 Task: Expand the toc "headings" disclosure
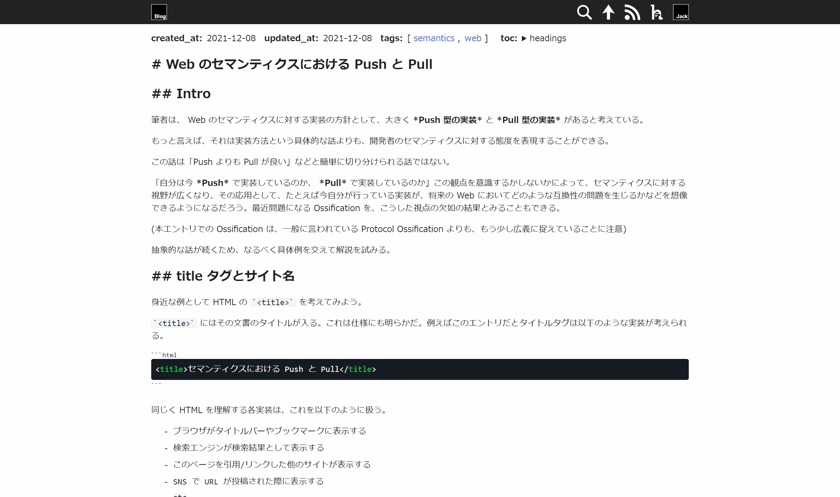coord(544,38)
